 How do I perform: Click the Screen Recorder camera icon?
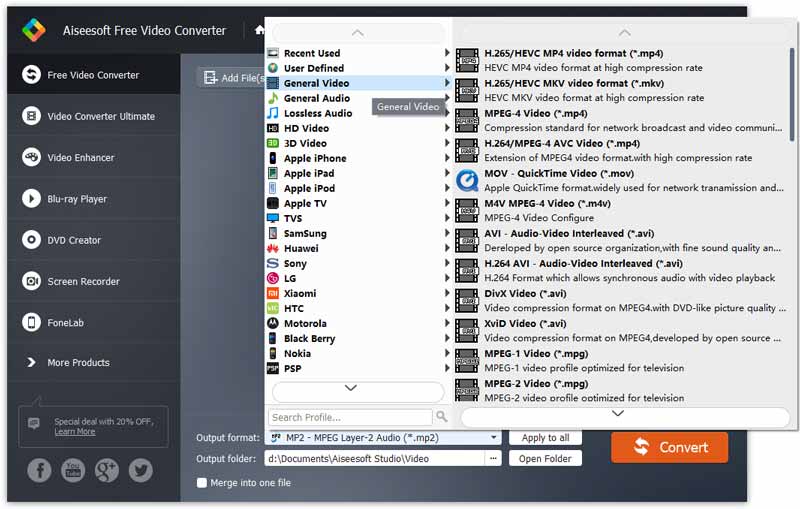(x=31, y=281)
